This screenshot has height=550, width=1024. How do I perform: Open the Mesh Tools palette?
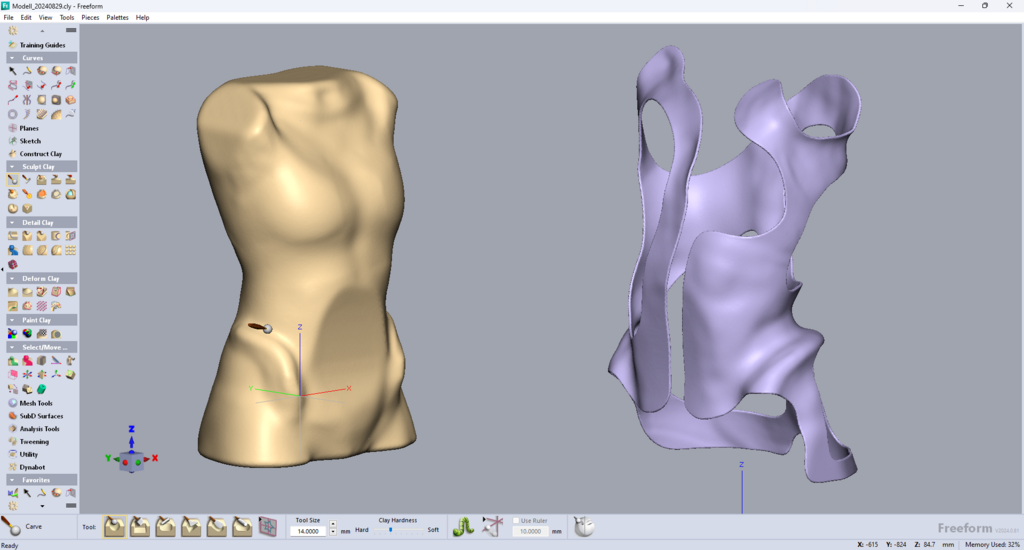point(36,403)
